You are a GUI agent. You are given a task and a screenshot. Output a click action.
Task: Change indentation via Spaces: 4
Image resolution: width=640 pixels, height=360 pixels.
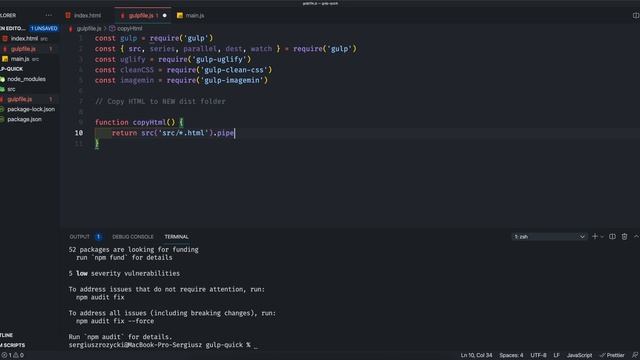point(511,356)
